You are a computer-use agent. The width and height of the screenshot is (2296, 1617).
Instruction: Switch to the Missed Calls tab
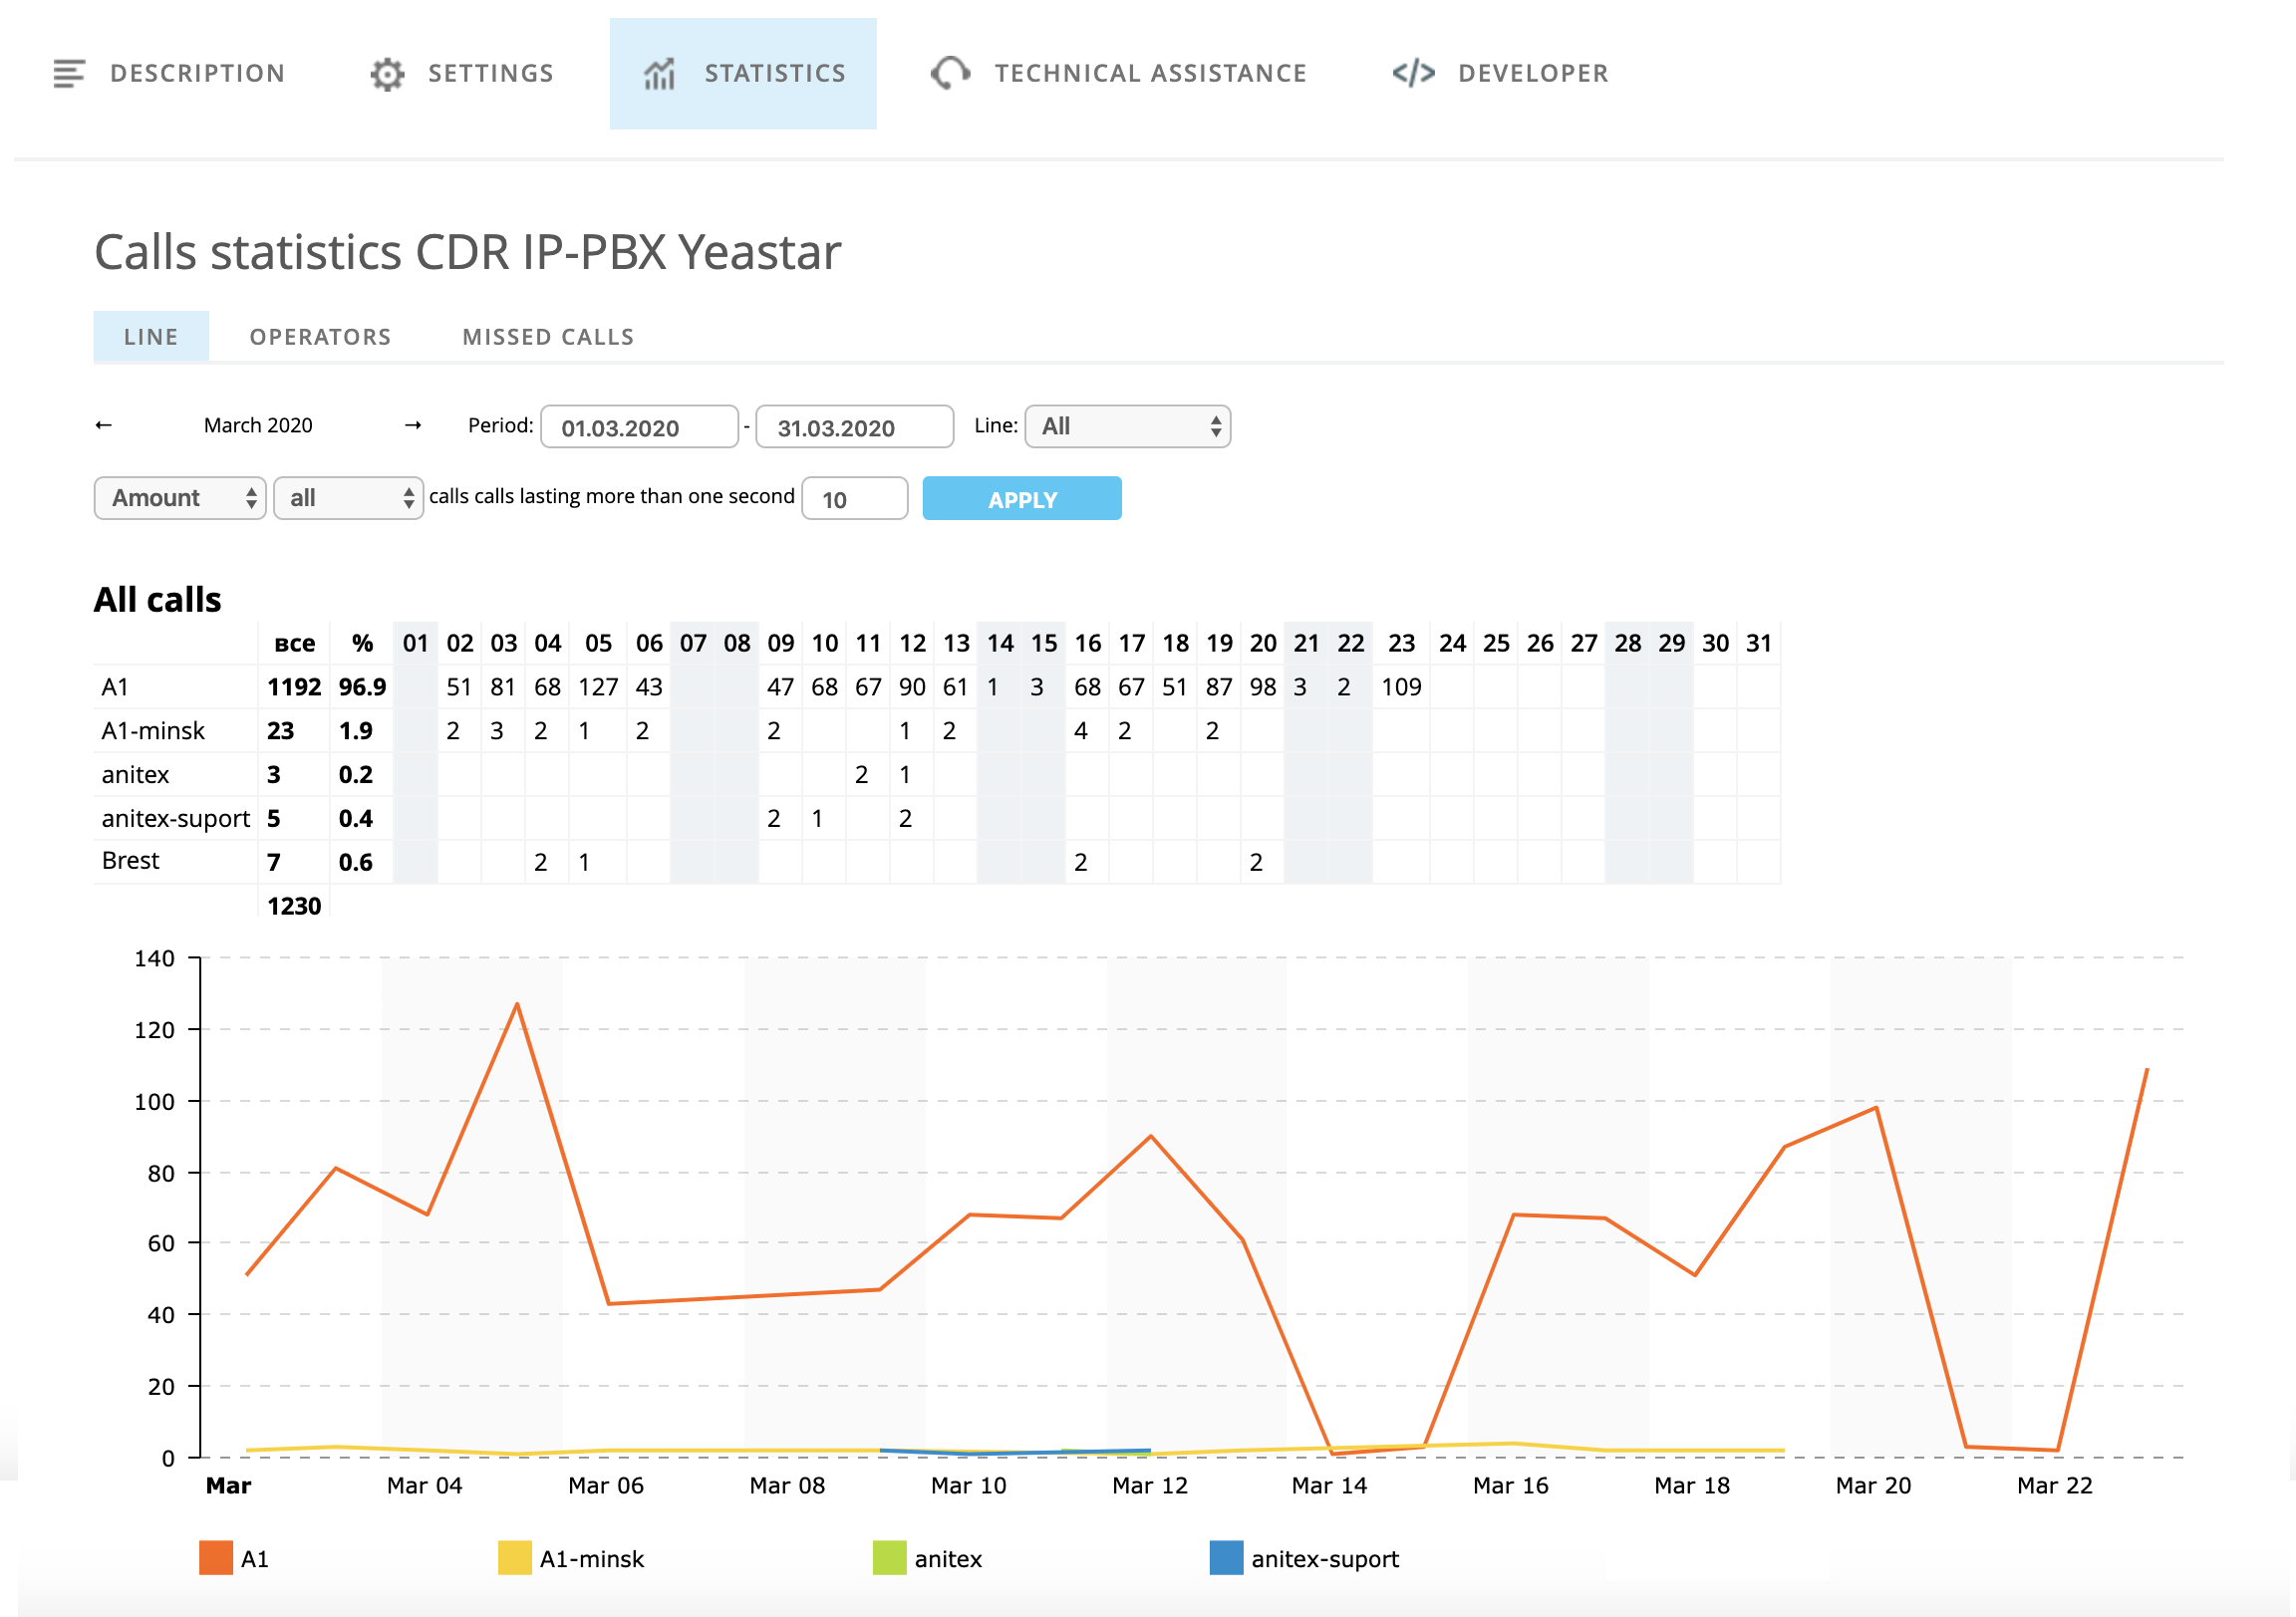(548, 337)
